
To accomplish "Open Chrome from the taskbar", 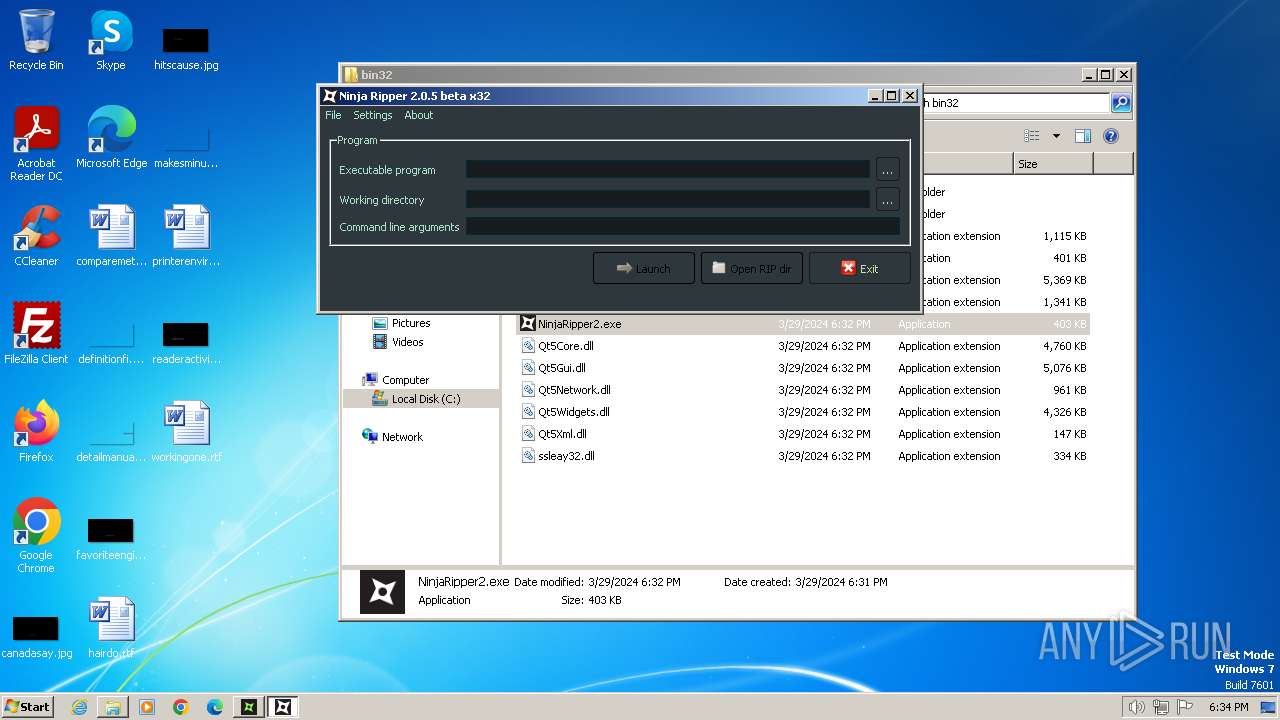I will pyautogui.click(x=181, y=707).
